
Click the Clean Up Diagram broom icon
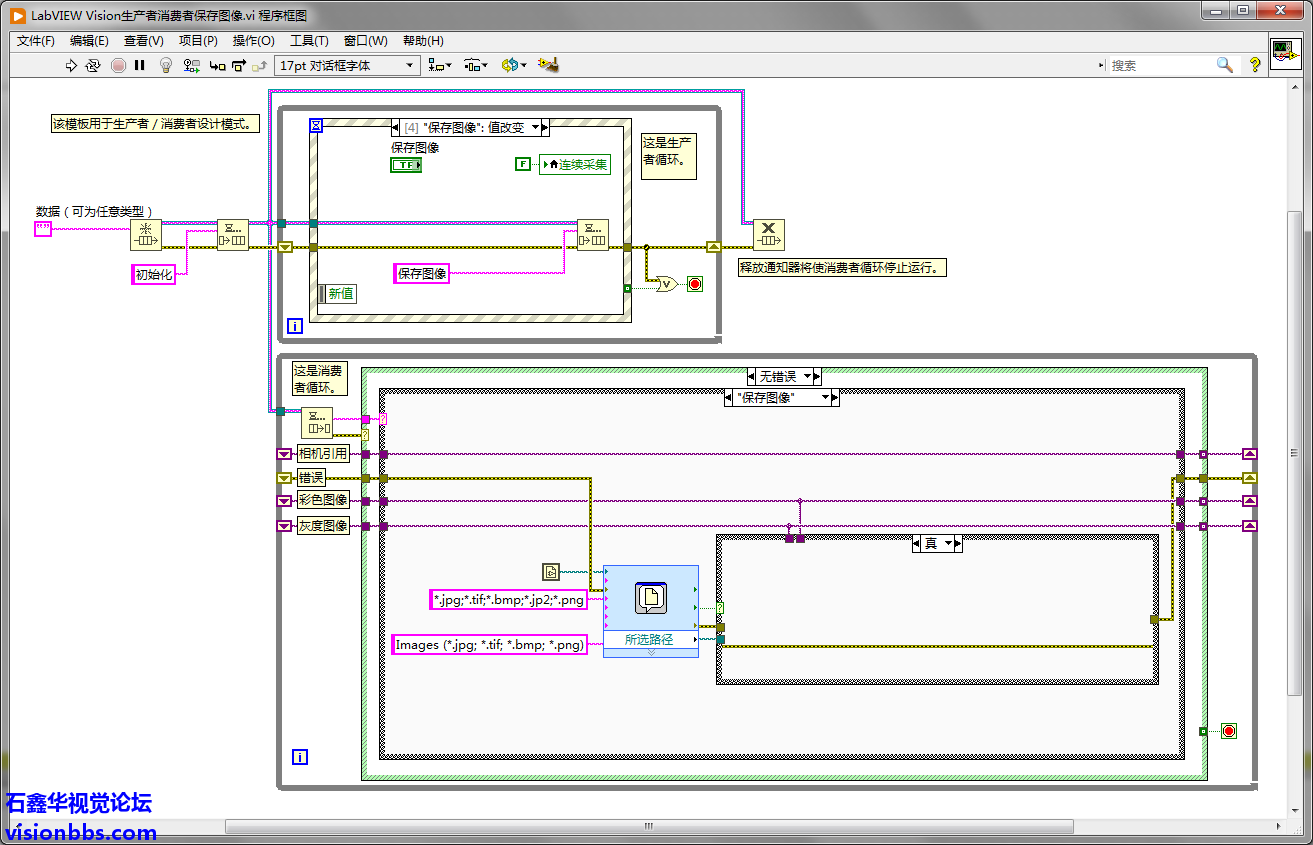point(547,65)
